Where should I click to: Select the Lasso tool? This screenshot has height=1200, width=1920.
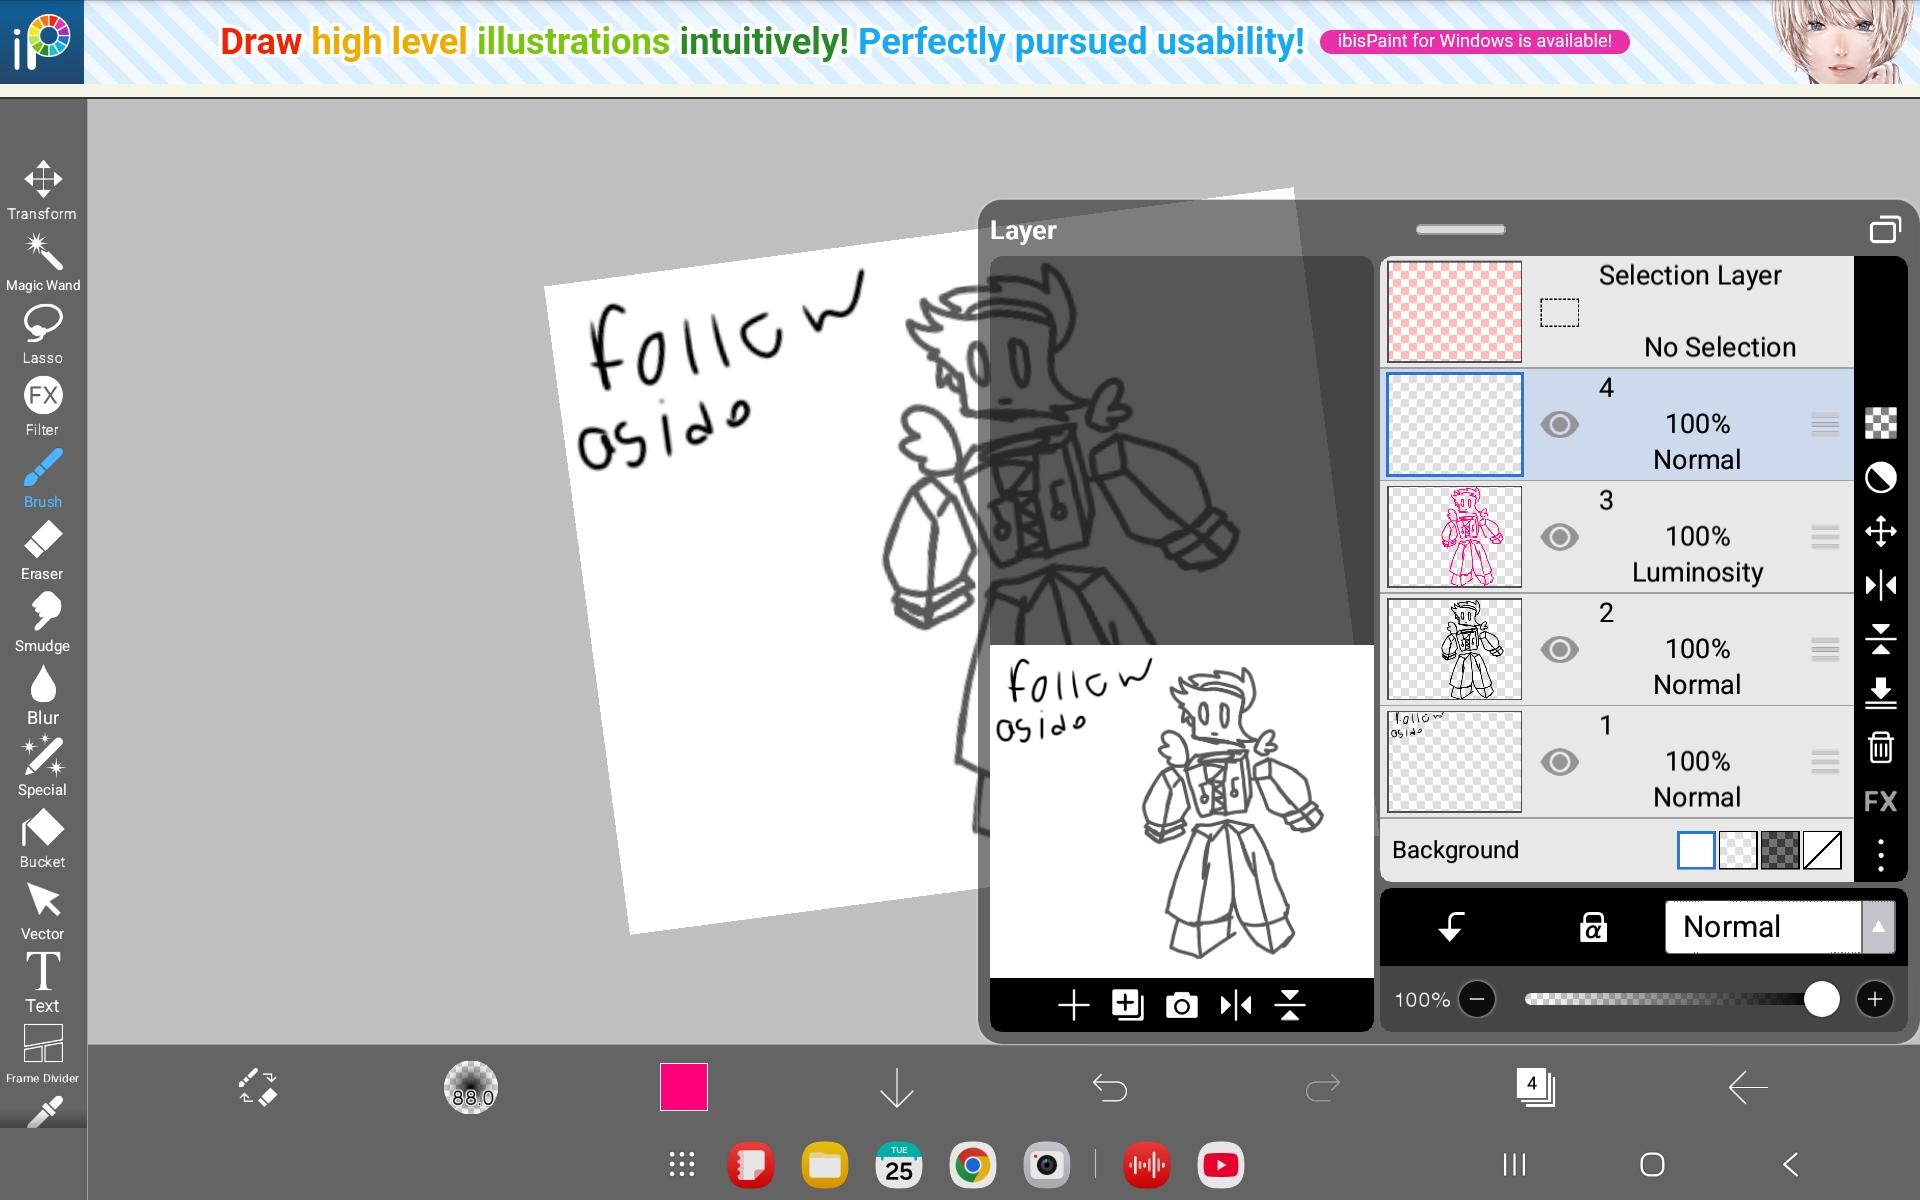point(42,334)
